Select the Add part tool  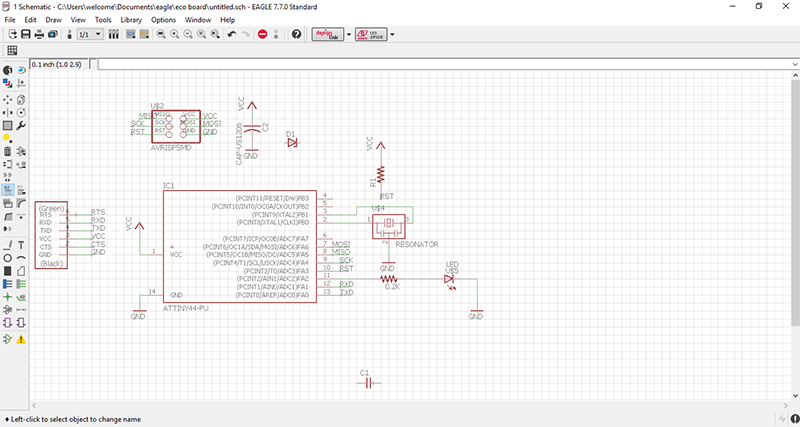click(21, 152)
